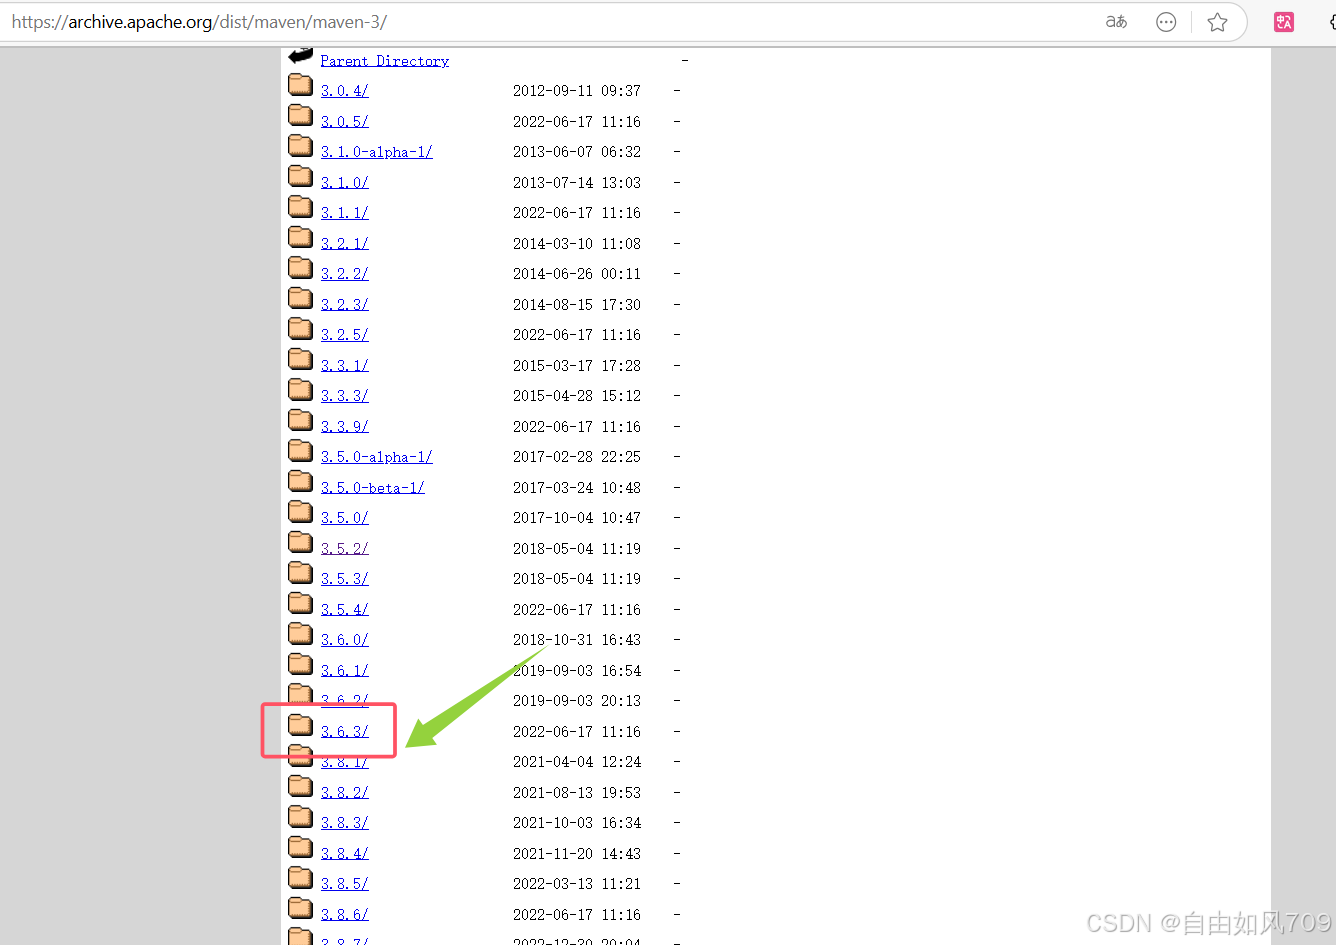Open the 3.5.0-beta-1/ link
The image size is (1336, 945).
373,488
